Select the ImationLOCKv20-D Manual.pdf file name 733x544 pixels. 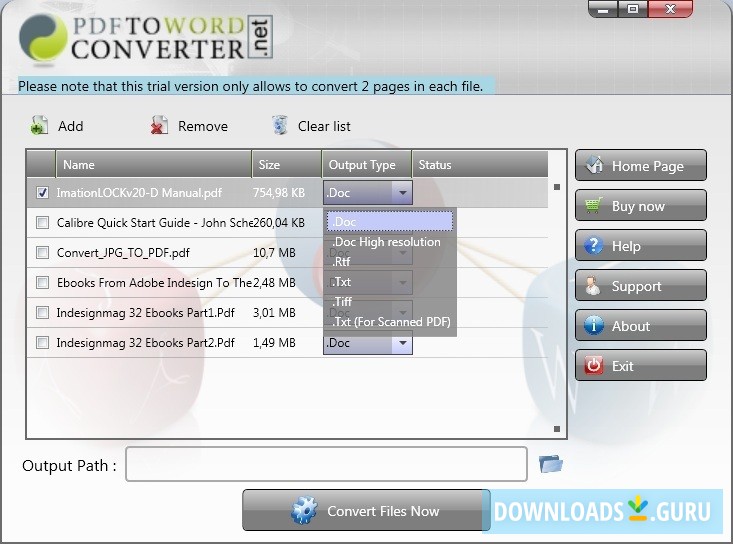click(139, 193)
